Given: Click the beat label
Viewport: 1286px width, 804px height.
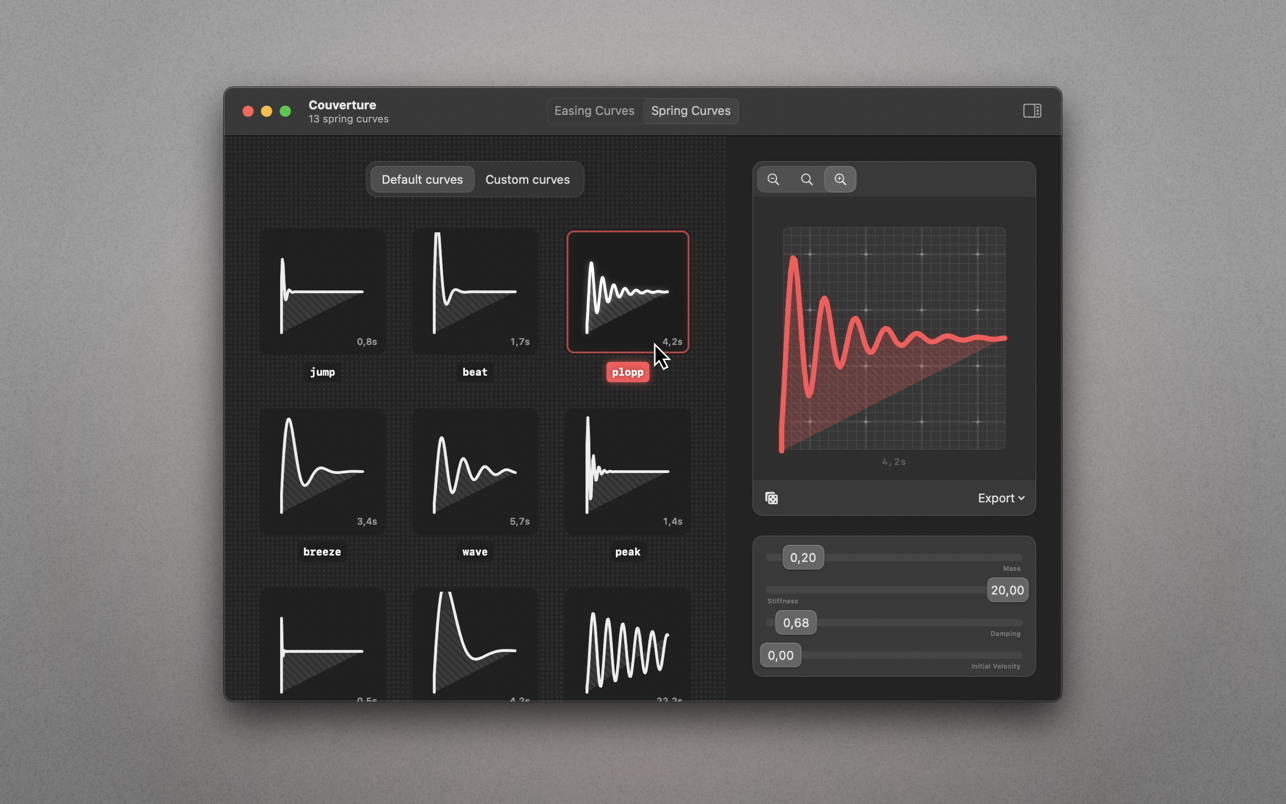Looking at the screenshot, I should [475, 372].
